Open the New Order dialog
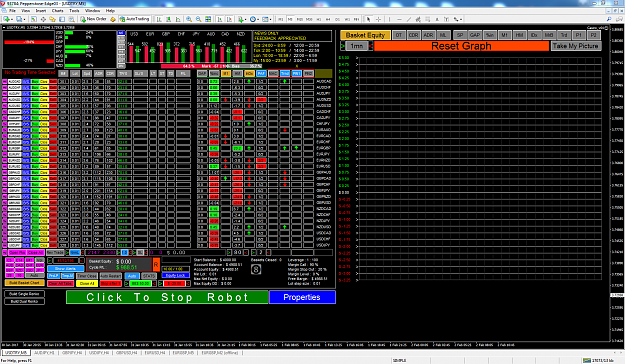Viewport: 625px width, 364px height. point(94,19)
